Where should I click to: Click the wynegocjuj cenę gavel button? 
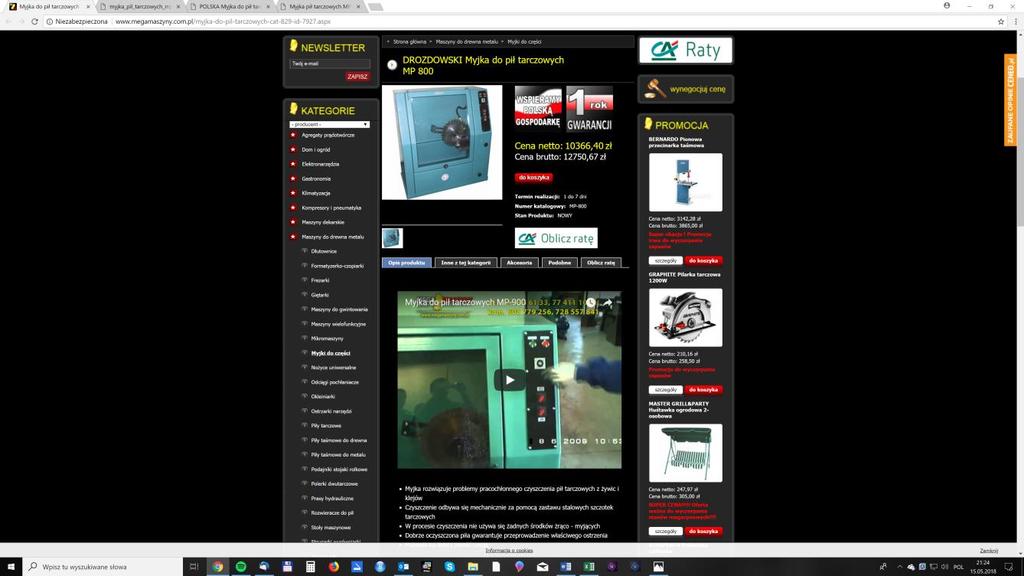(685, 89)
